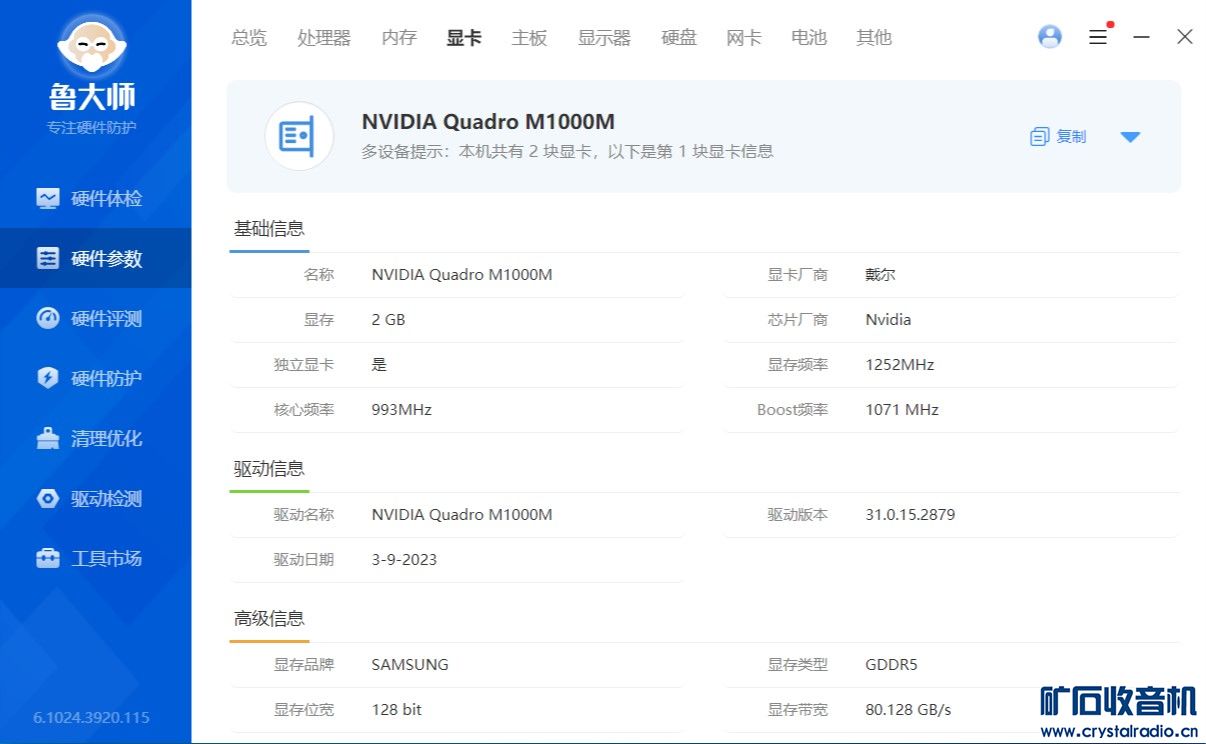This screenshot has width=1206, height=744.
Task: Select the 显卡 tab
Action: click(464, 38)
